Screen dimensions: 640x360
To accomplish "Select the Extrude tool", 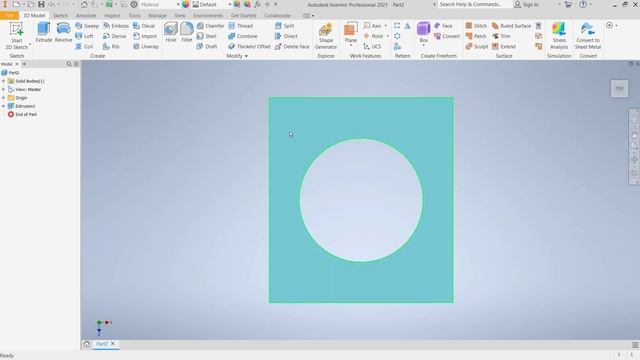I will (x=44, y=33).
